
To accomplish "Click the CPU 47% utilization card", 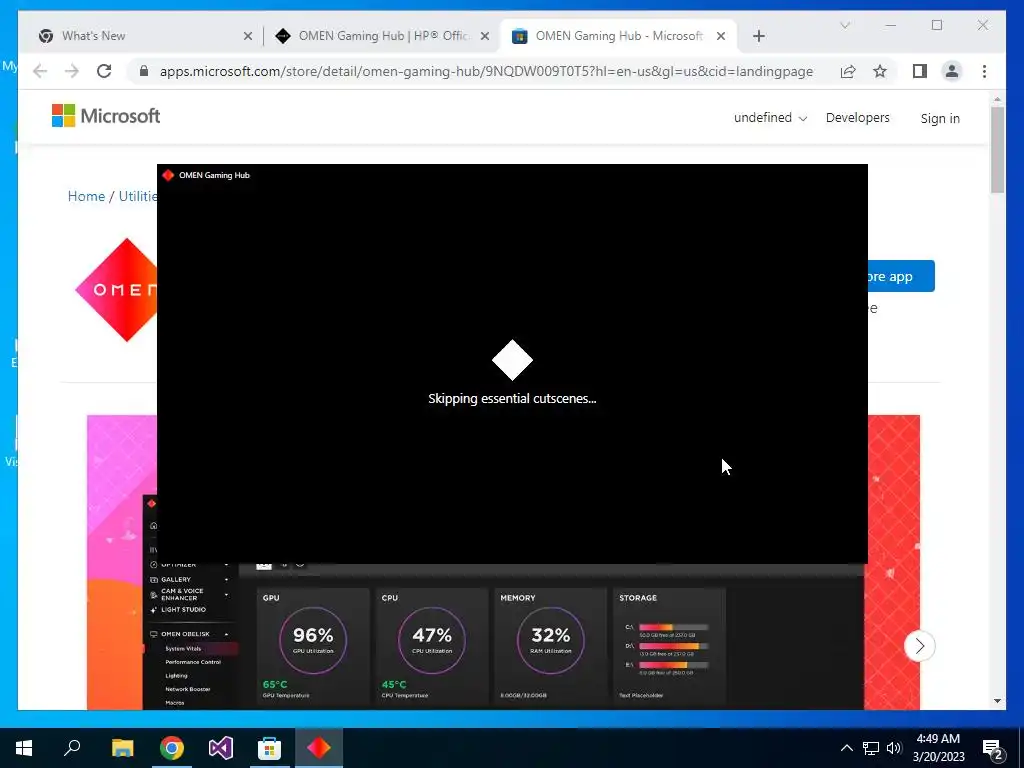I will [431, 647].
